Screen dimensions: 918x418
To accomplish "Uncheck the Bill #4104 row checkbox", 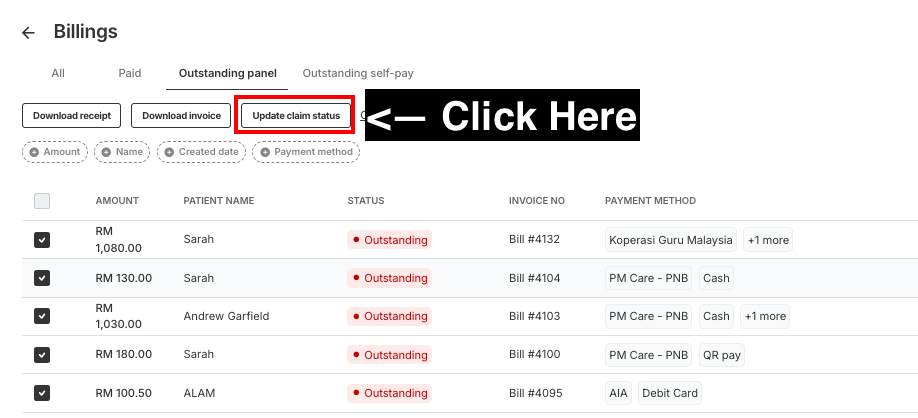I will pyautogui.click(x=42, y=278).
